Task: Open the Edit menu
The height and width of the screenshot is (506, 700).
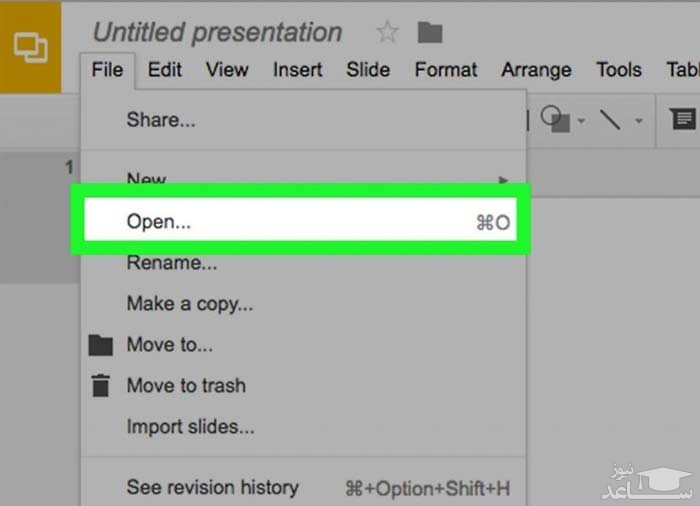Action: (164, 70)
